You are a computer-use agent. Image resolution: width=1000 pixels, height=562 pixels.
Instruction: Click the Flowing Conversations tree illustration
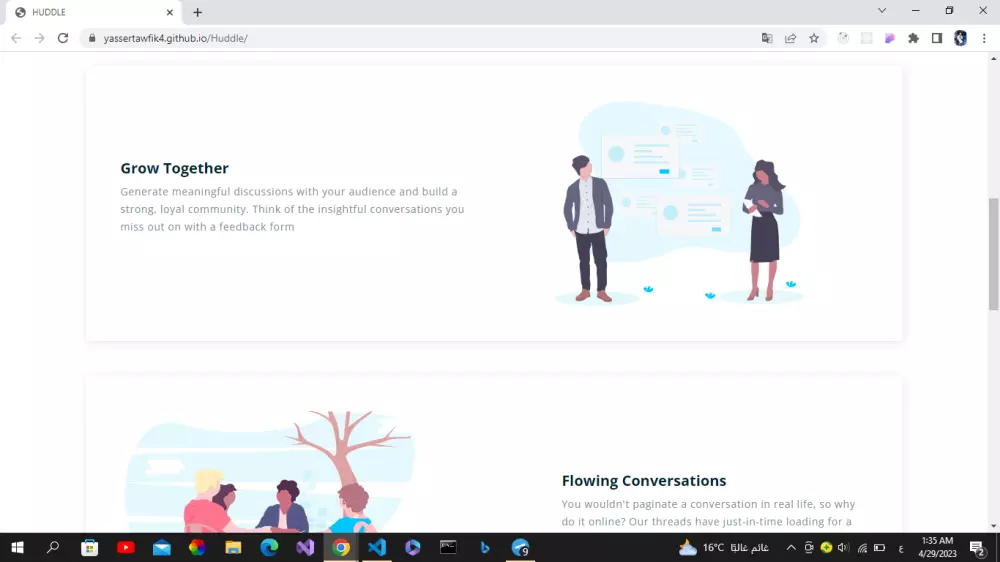coord(271,471)
